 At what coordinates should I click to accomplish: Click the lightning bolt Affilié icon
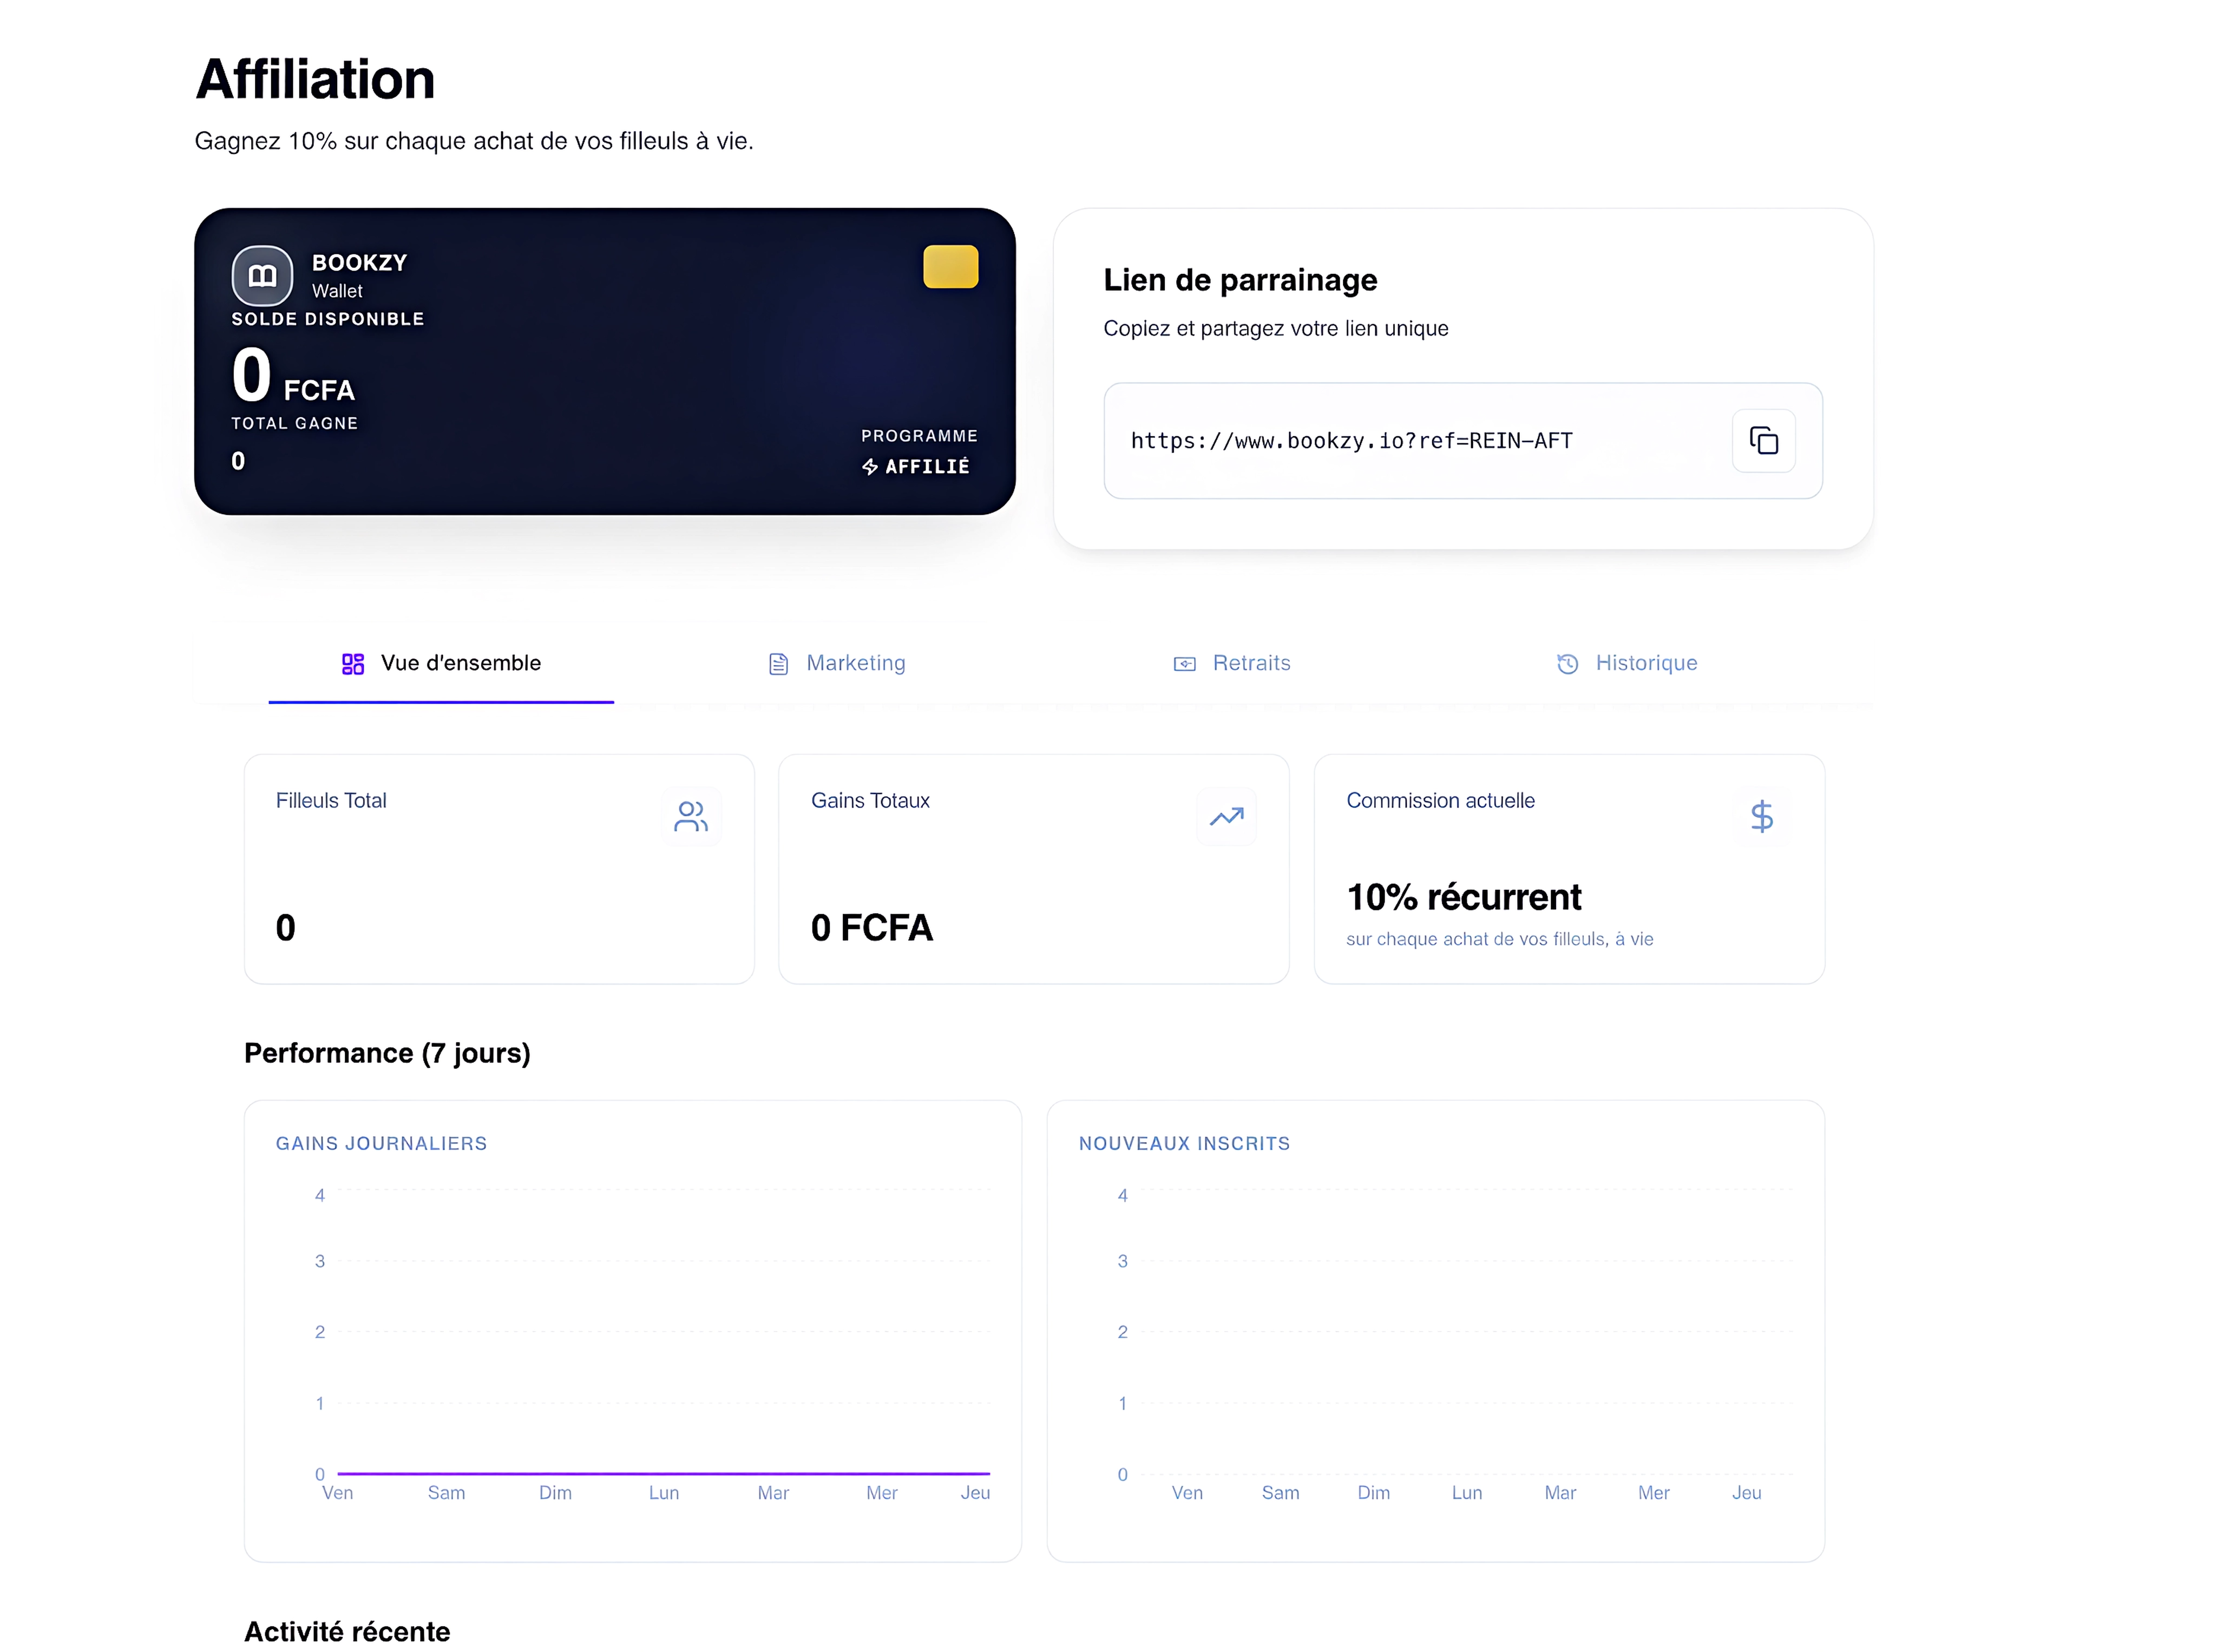(x=869, y=467)
